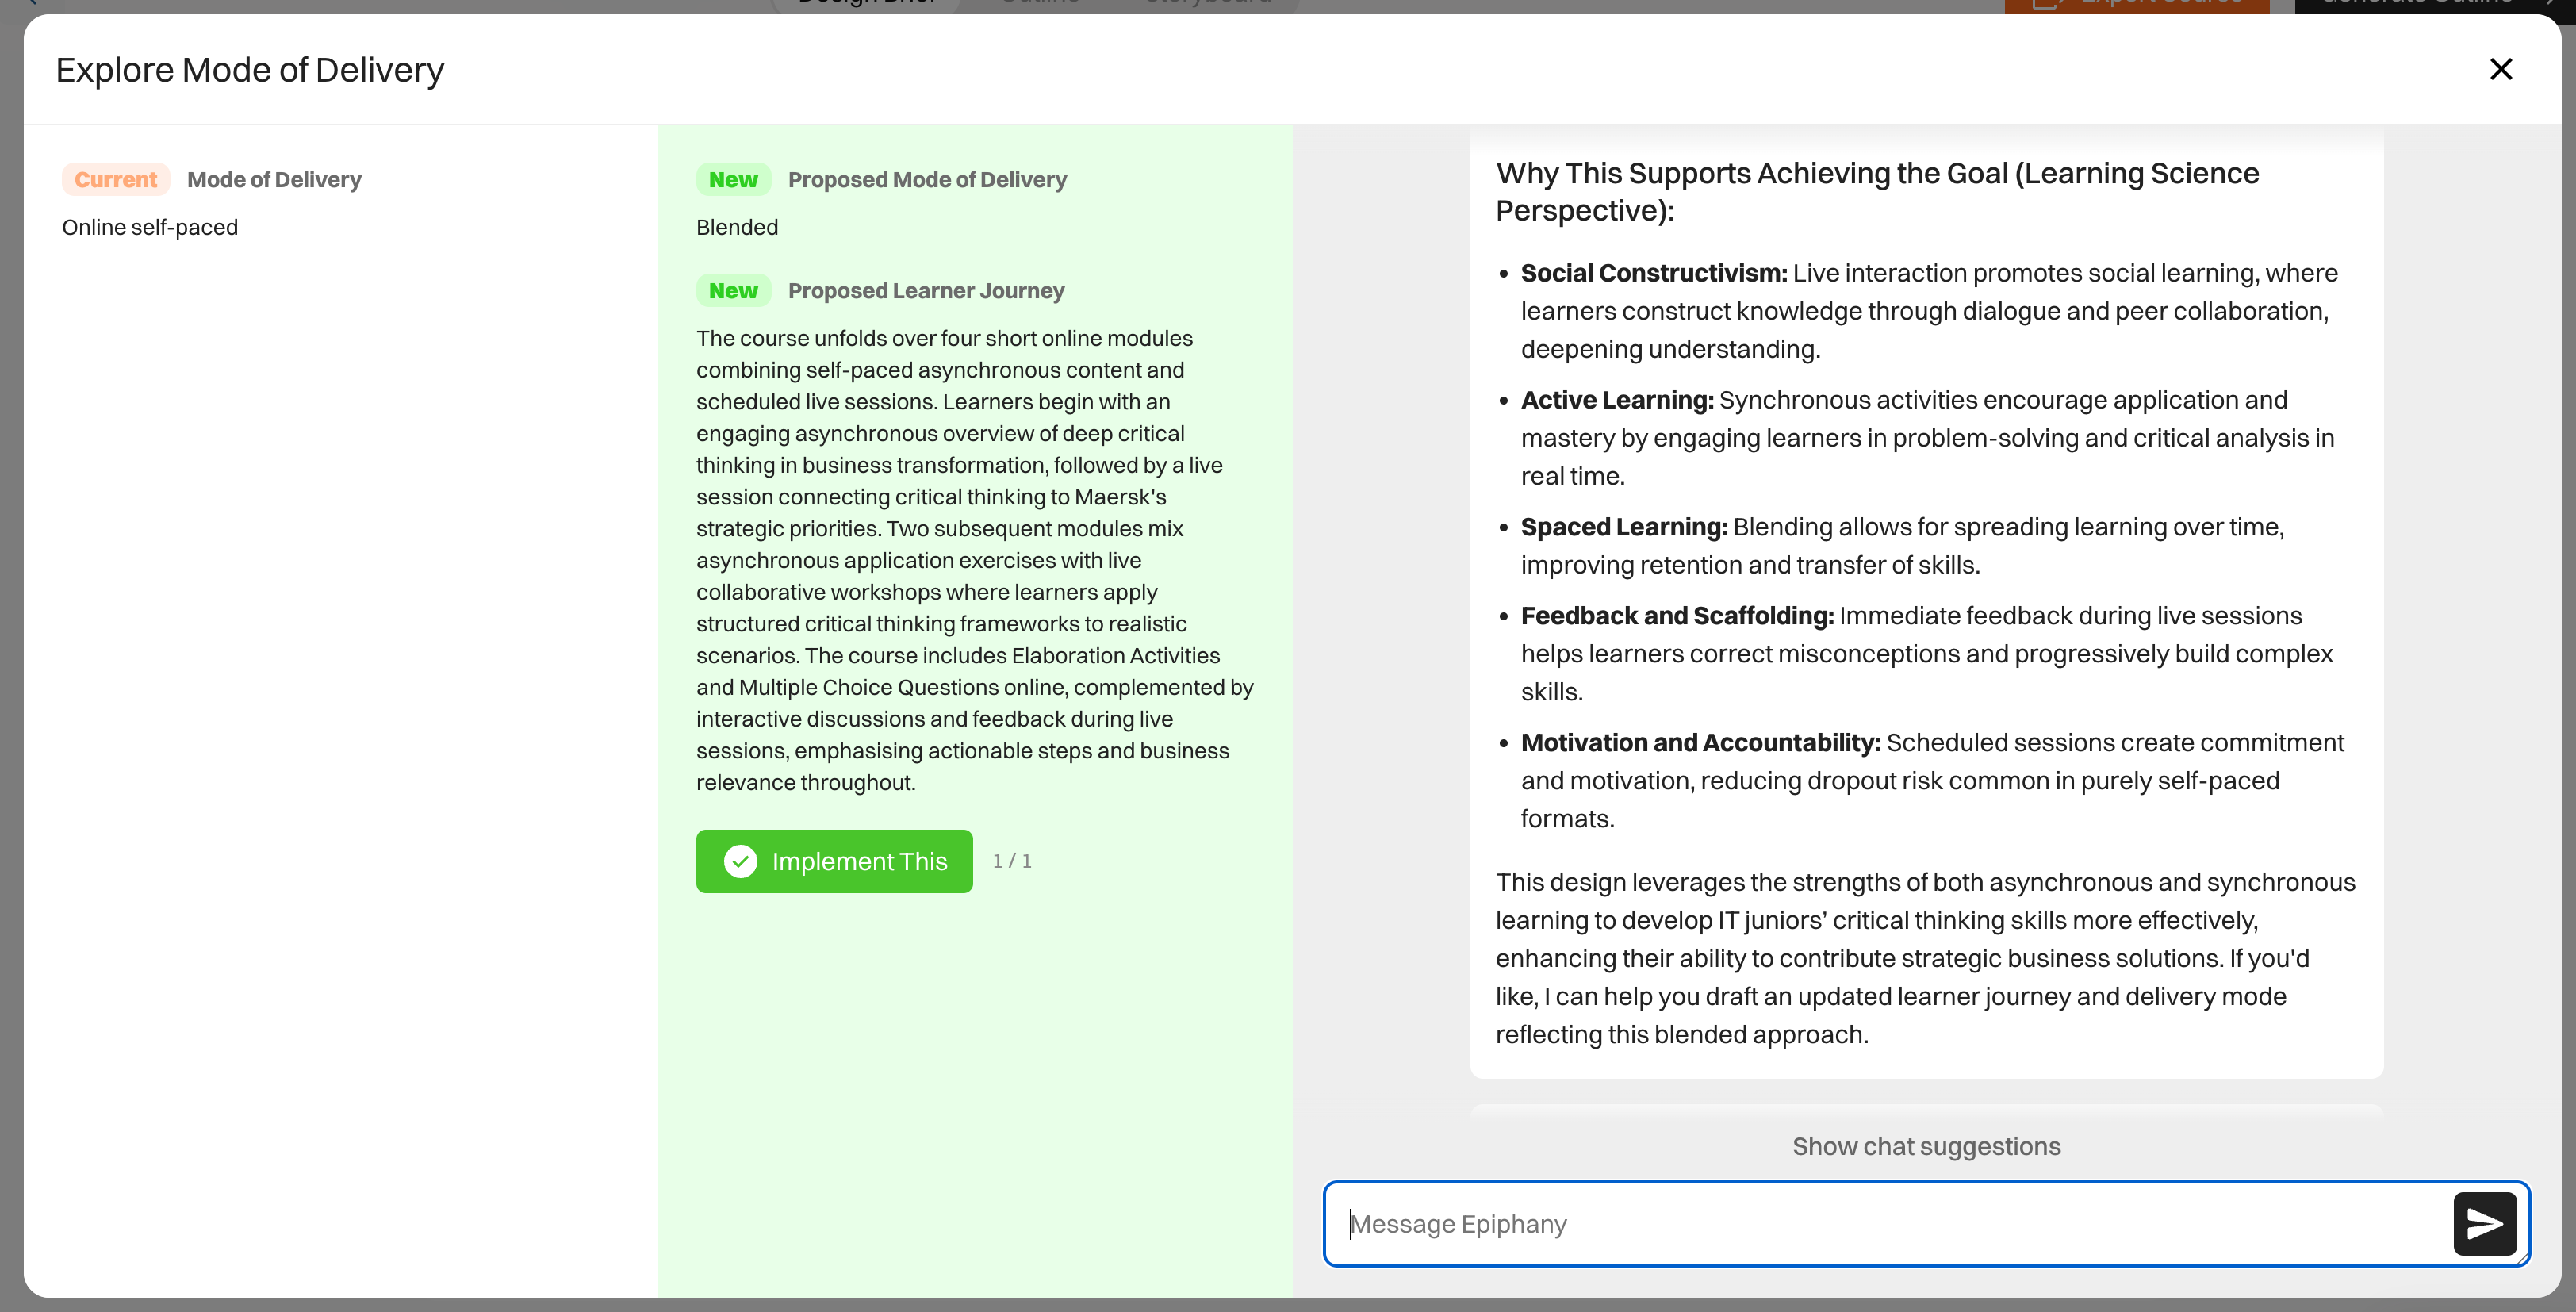Click the '1 / 1' proposal counter
The height and width of the screenshot is (1312, 2576).
[1012, 861]
